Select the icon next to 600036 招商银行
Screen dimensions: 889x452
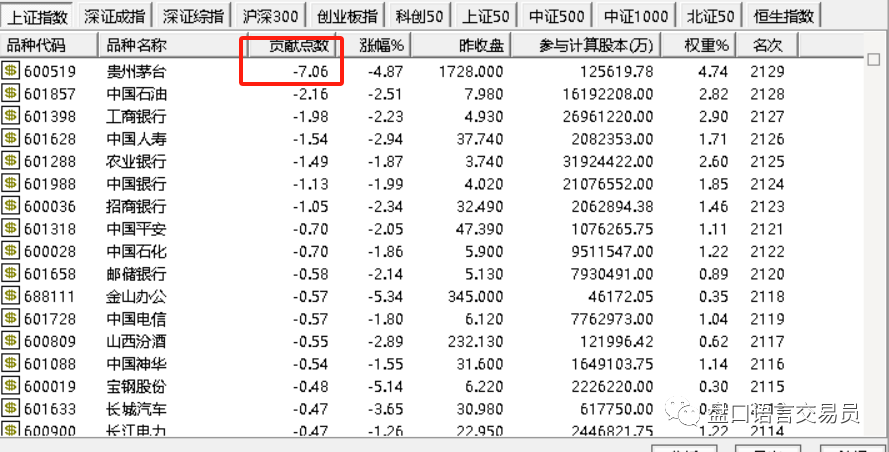tap(10, 206)
